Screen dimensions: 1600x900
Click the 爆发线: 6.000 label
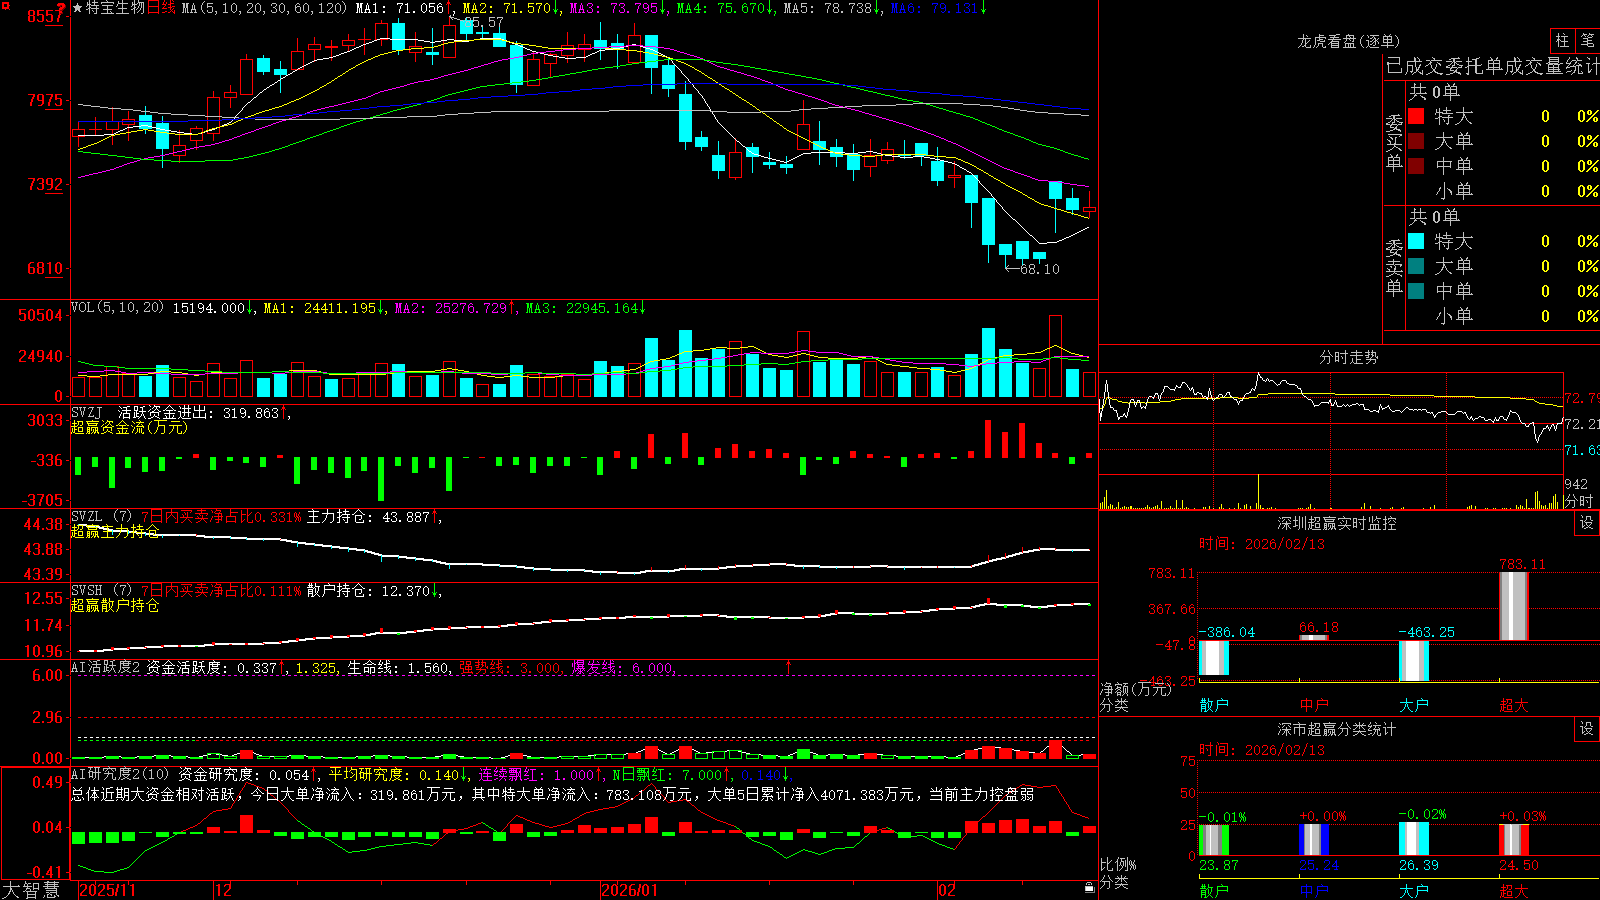tap(622, 667)
